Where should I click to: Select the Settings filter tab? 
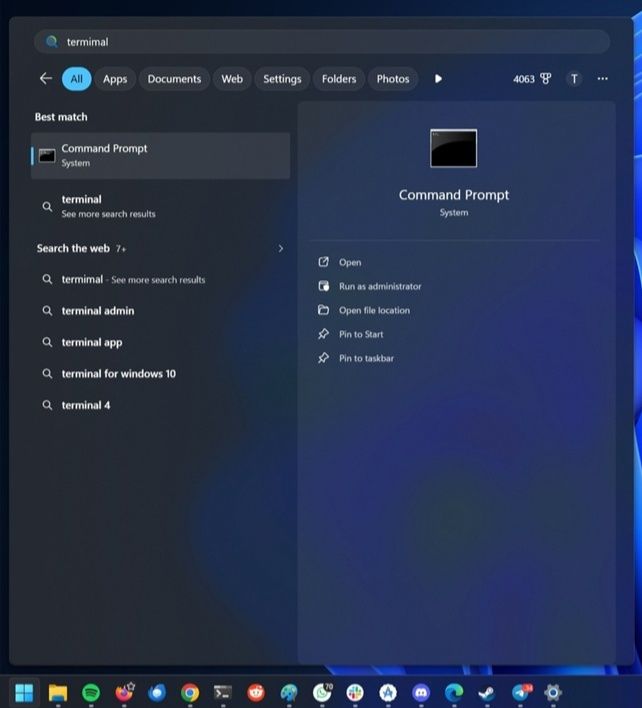282,79
